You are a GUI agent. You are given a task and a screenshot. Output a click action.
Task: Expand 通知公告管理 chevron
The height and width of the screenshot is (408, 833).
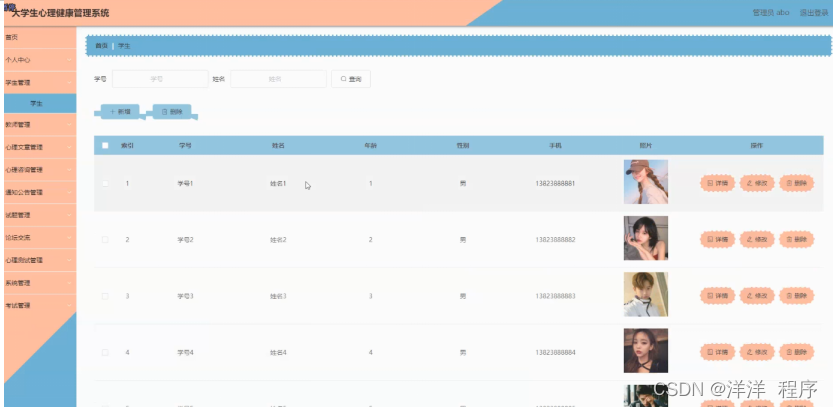click(69, 192)
